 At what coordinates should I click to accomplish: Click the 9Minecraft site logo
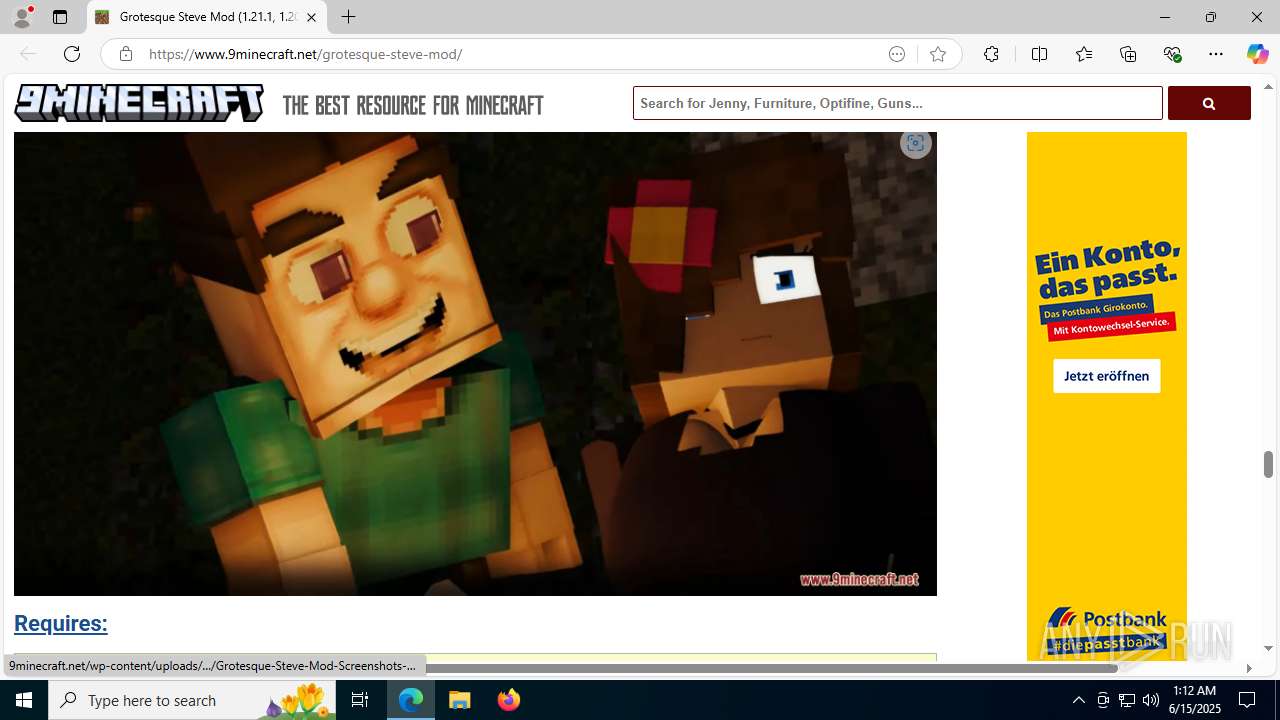point(139,103)
